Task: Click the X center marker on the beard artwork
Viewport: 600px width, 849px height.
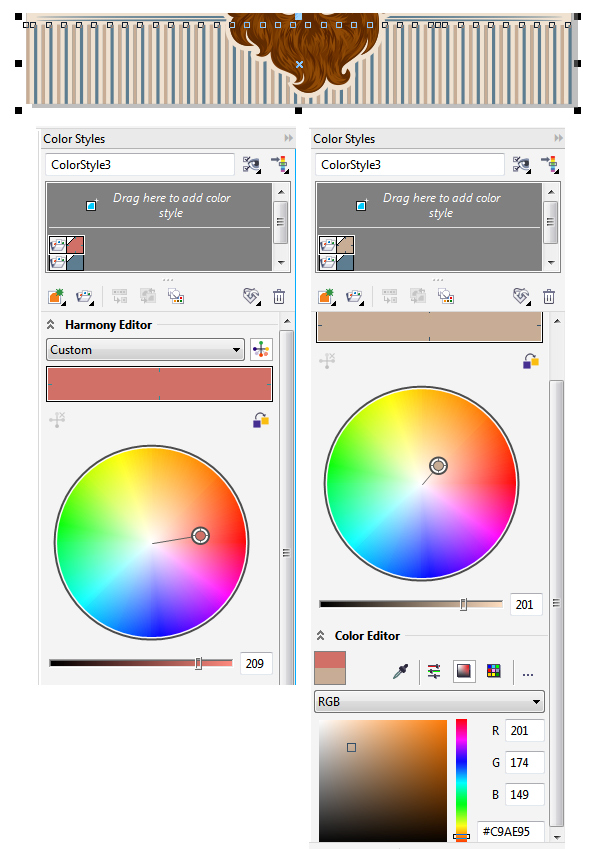Action: [299, 64]
